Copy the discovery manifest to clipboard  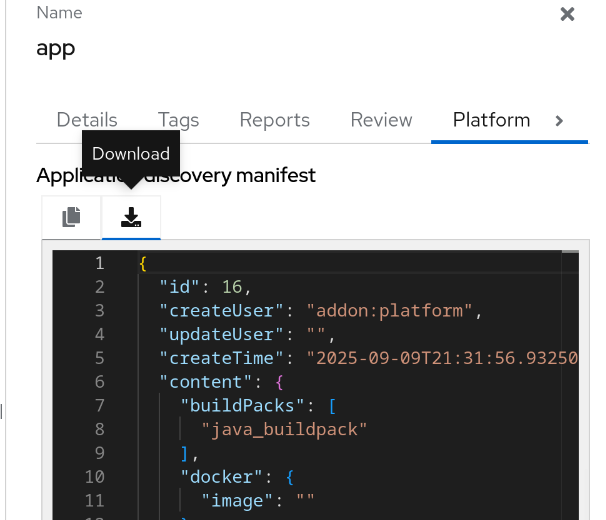click(71, 217)
